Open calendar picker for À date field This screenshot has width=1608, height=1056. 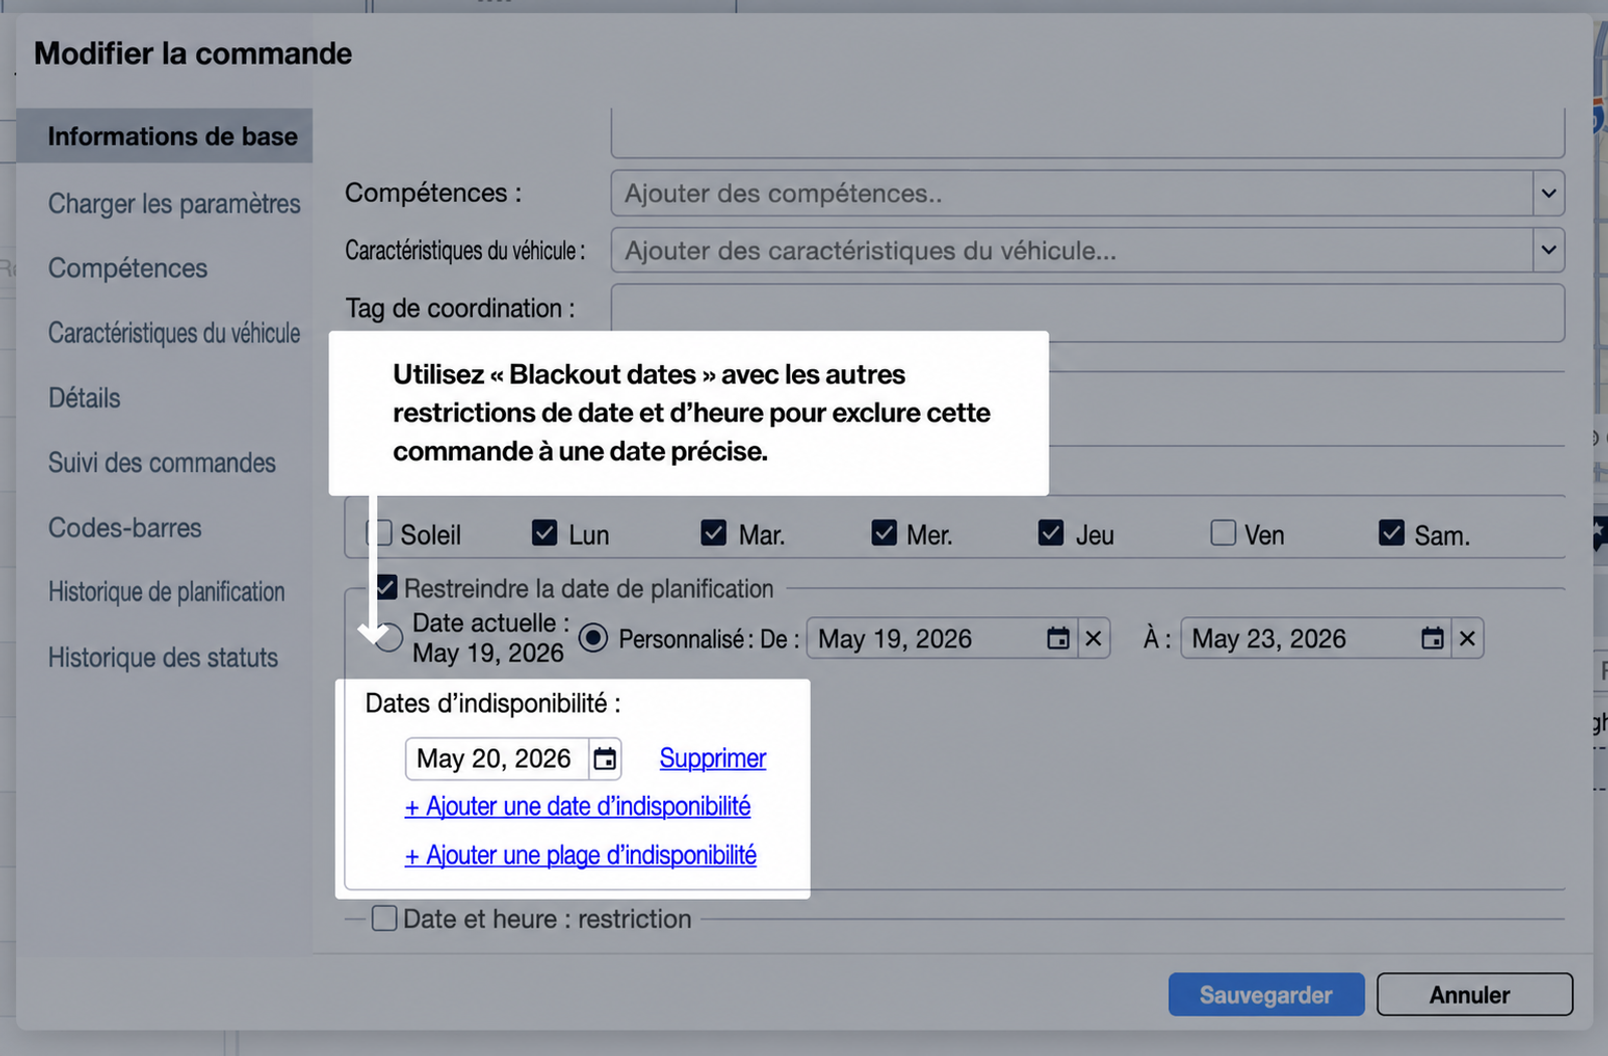[1432, 639]
